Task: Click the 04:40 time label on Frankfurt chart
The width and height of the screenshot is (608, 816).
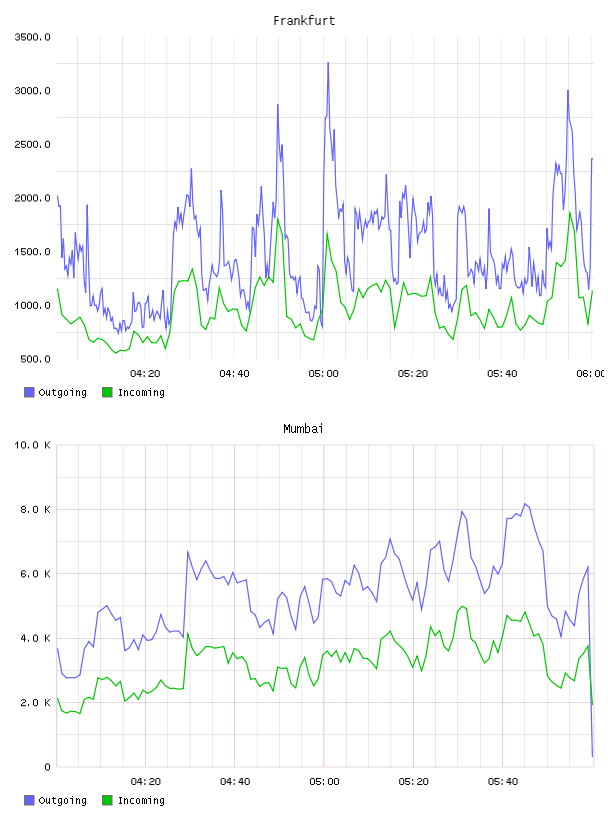Action: [234, 374]
